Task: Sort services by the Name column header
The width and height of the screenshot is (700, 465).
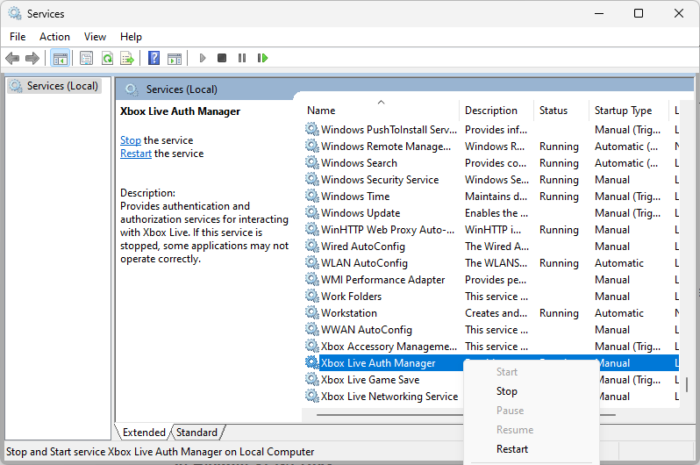Action: [321, 110]
